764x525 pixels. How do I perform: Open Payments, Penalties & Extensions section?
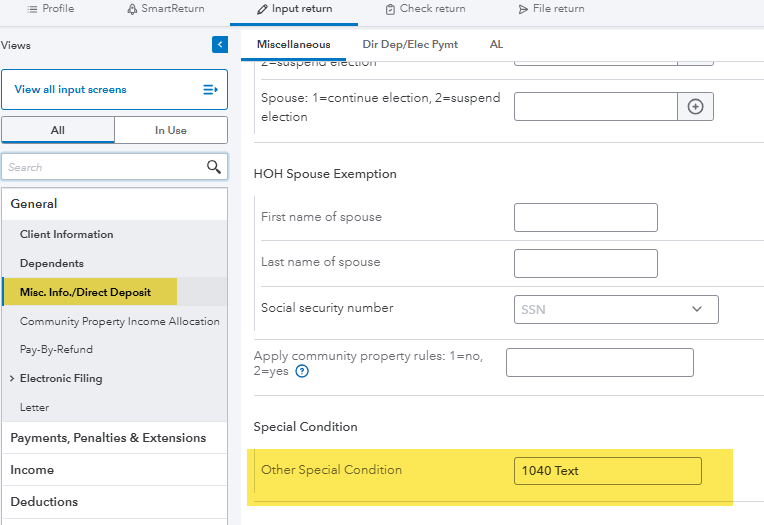point(108,438)
